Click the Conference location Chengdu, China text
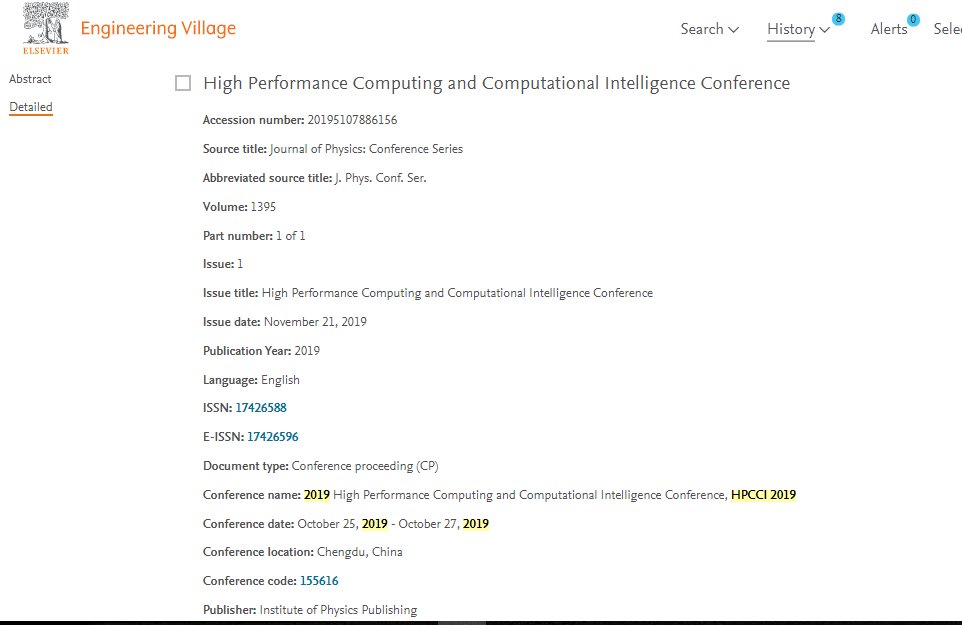 359,552
